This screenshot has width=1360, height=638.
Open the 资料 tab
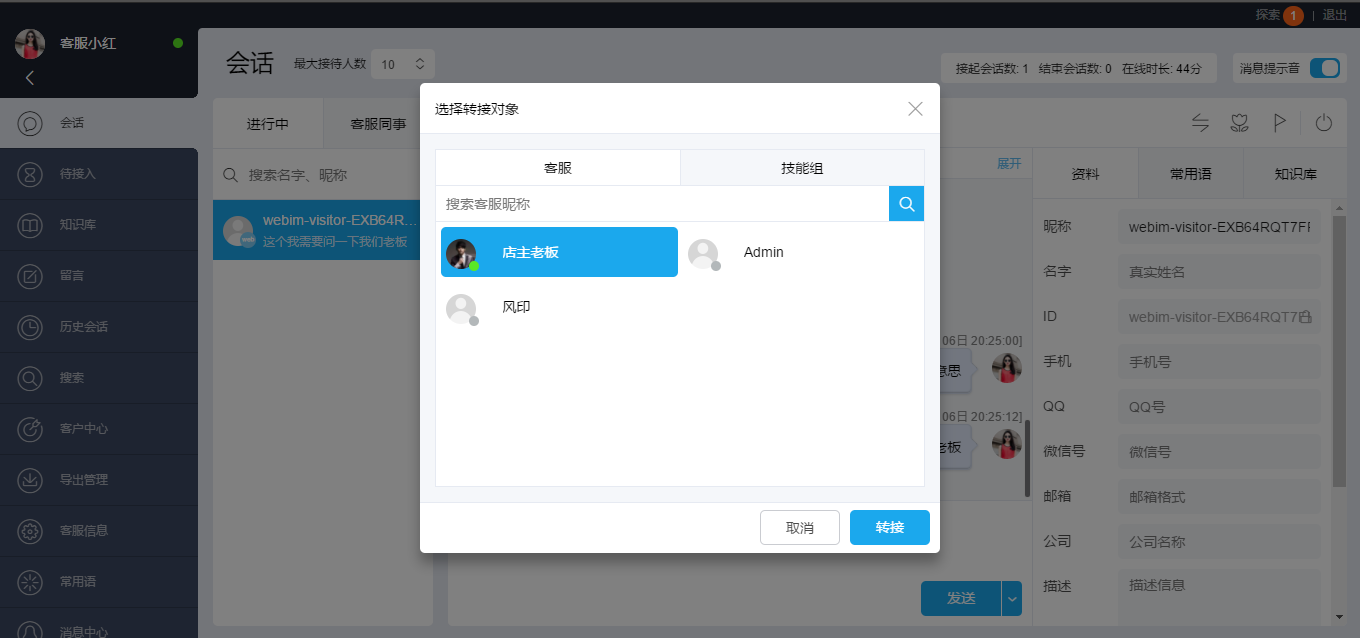click(1085, 173)
